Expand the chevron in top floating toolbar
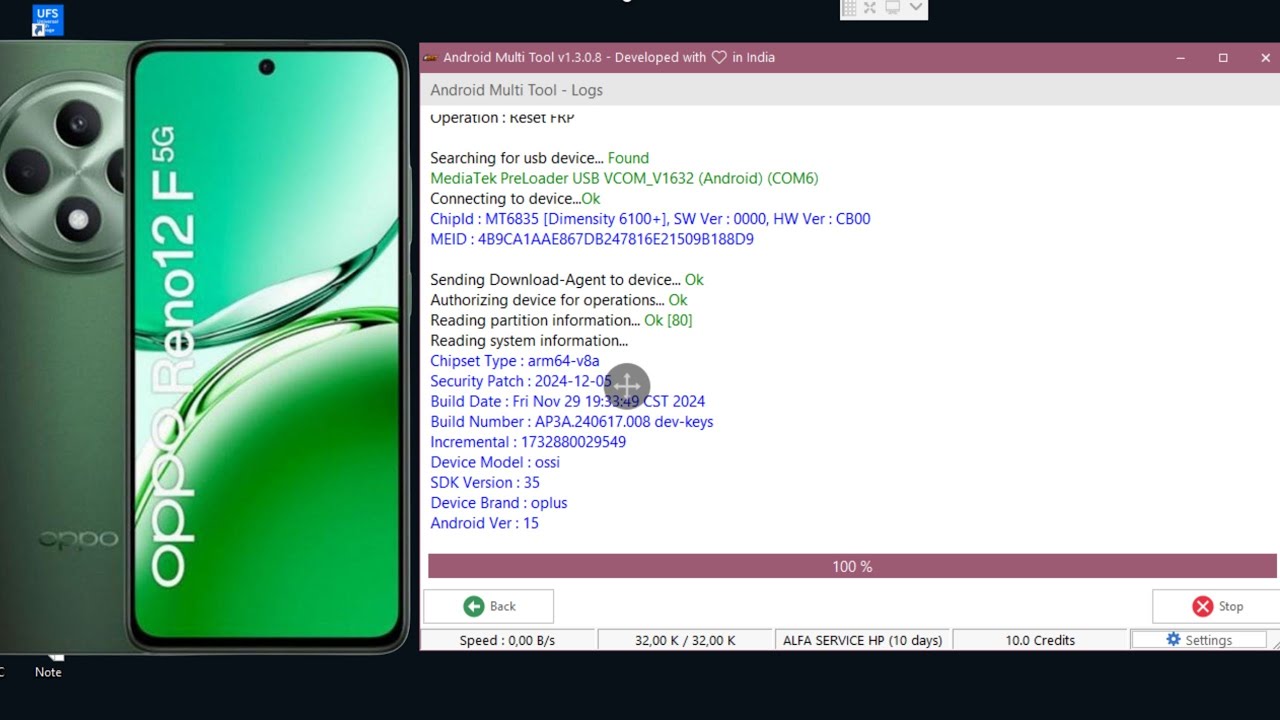The width and height of the screenshot is (1280, 720). (x=915, y=7)
